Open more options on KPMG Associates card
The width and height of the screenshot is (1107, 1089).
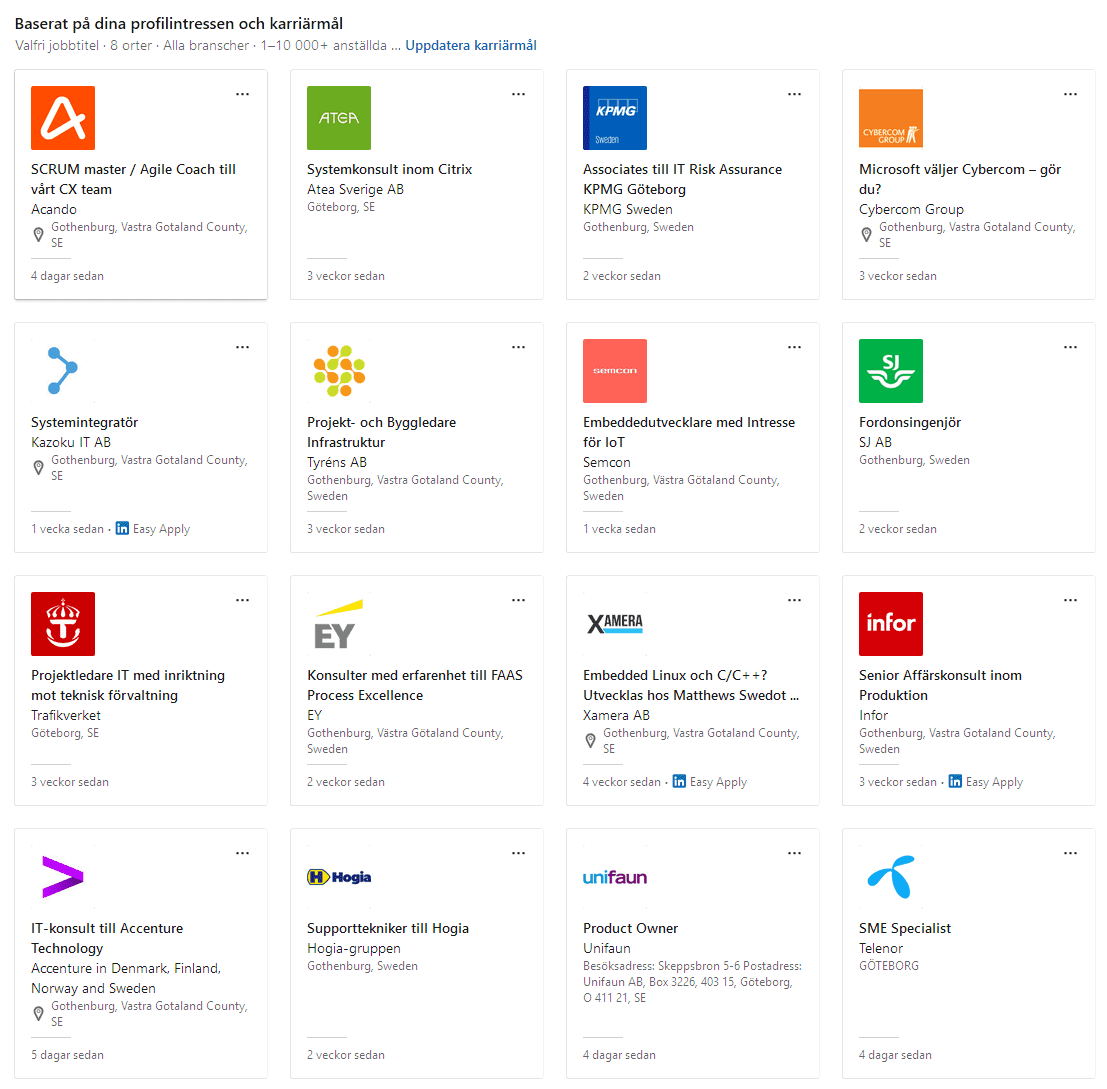click(x=794, y=94)
